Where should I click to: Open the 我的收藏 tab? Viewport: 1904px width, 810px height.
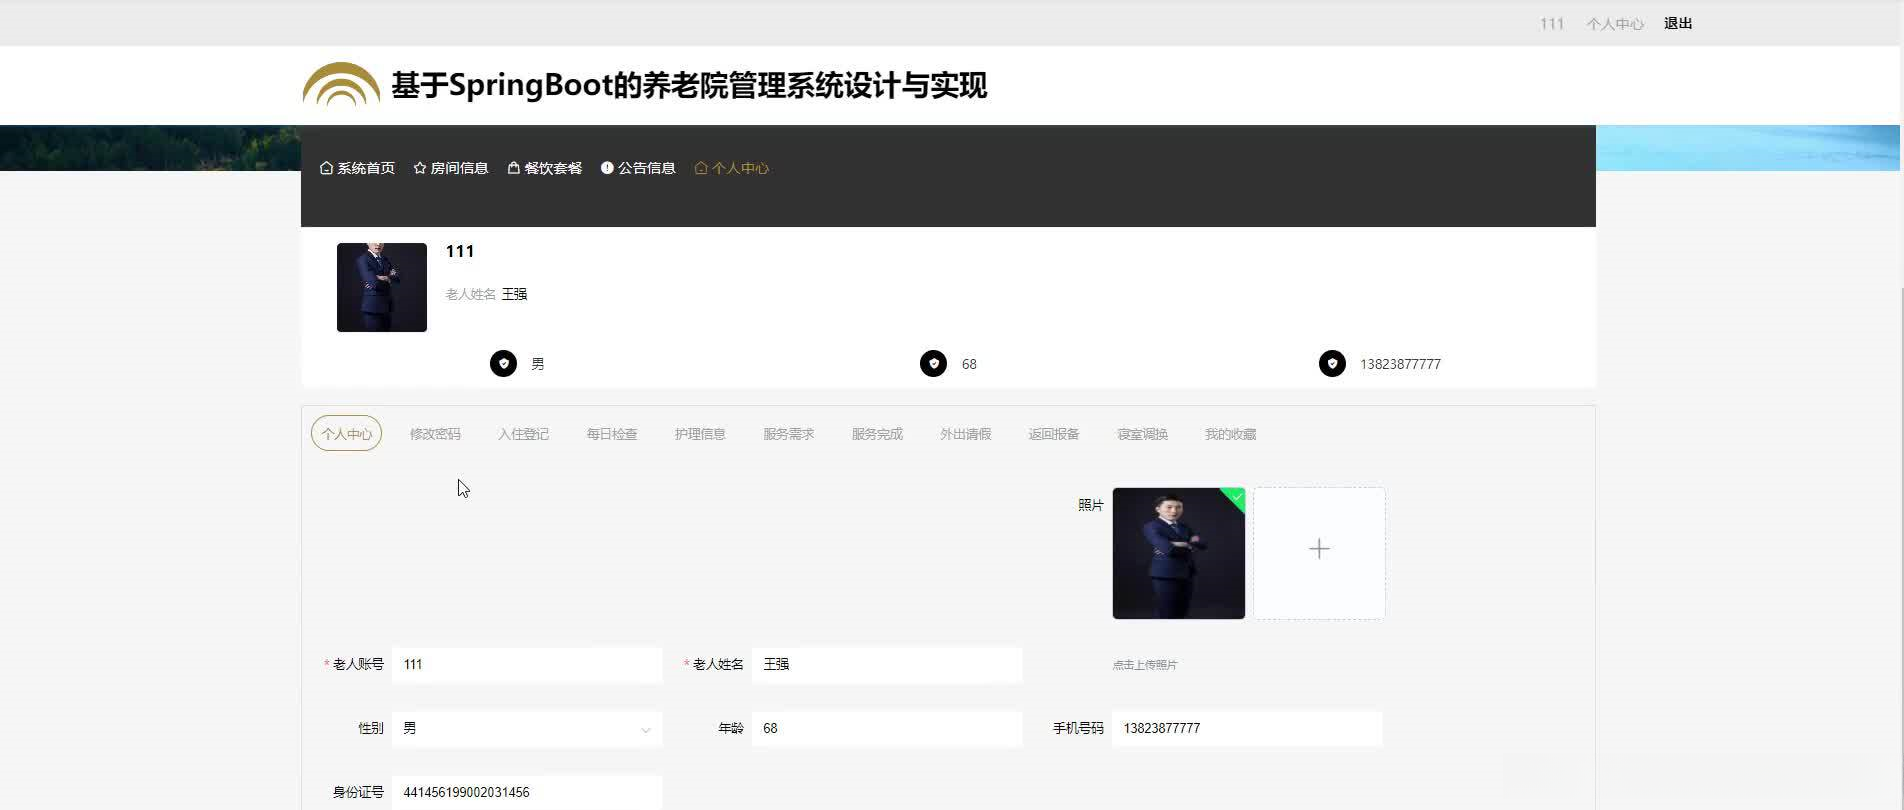[1231, 434]
